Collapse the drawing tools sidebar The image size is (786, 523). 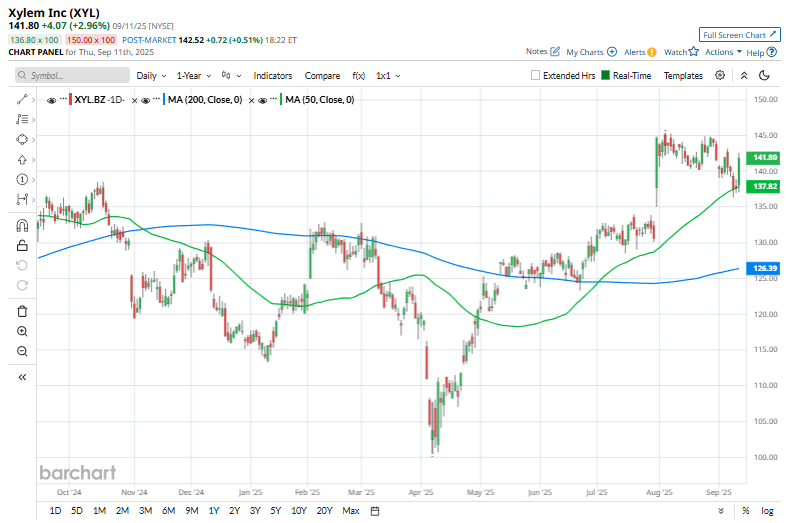click(22, 378)
